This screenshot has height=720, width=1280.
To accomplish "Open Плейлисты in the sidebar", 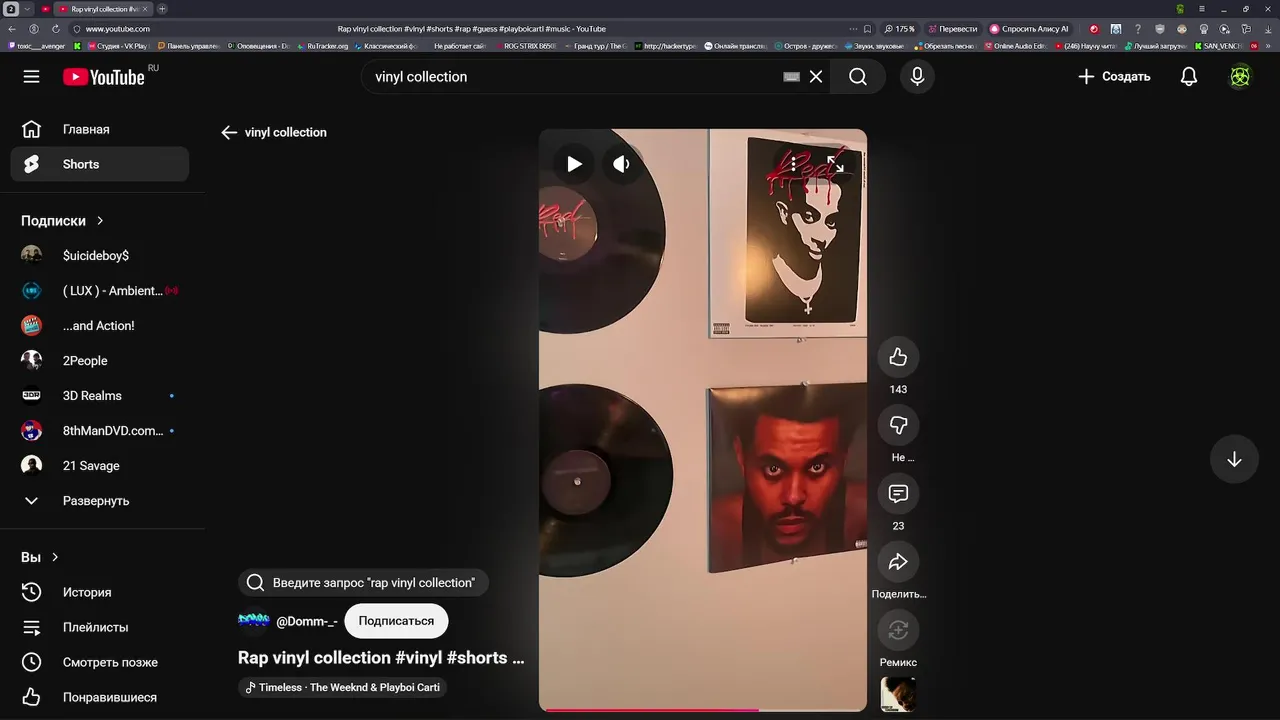I will pyautogui.click(x=99, y=627).
